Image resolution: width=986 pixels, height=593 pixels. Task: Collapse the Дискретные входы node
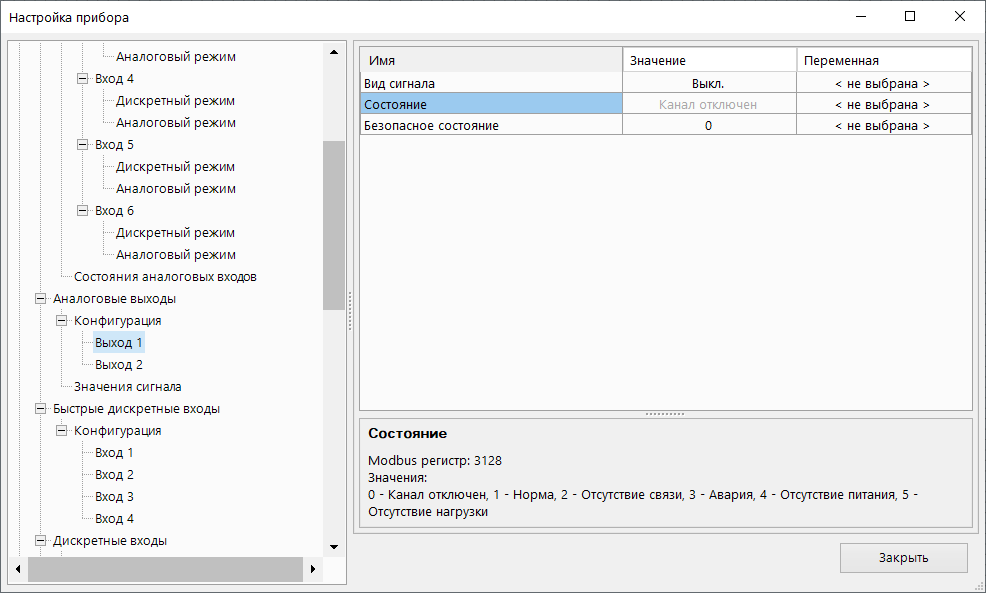(x=41, y=541)
